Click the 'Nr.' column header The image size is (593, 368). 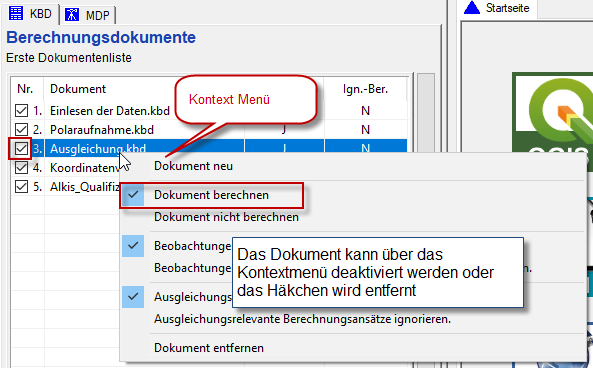coord(25,89)
